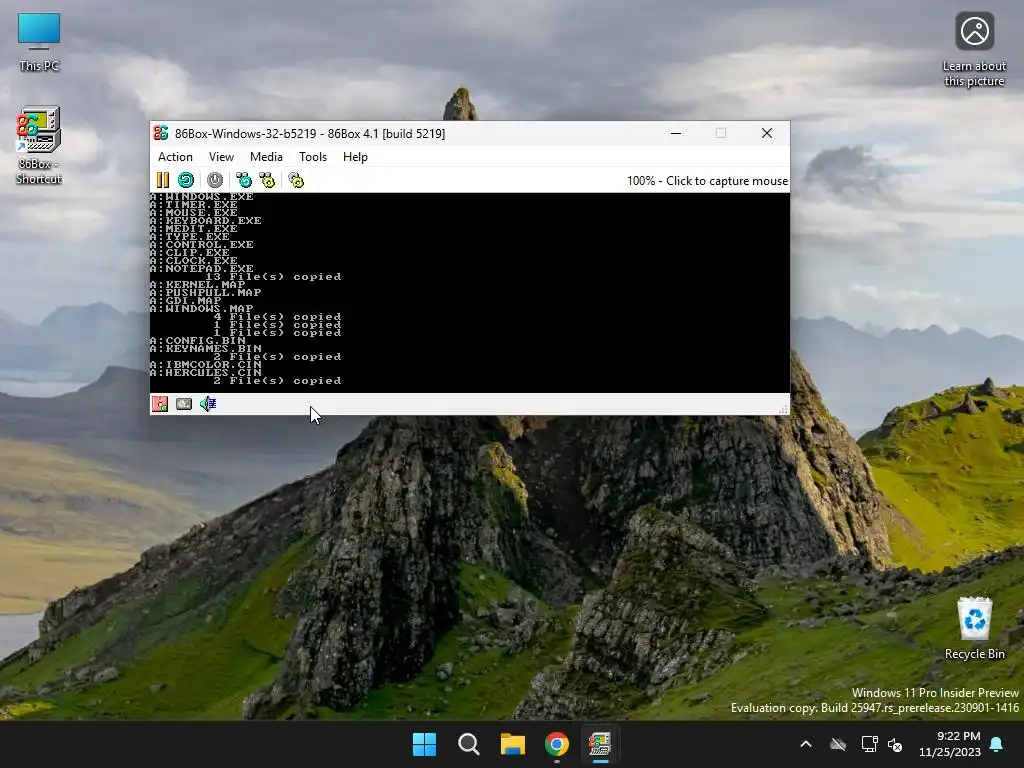Click the emulated black screen to capture mouse
This screenshot has width=1024, height=768.
[x=470, y=293]
